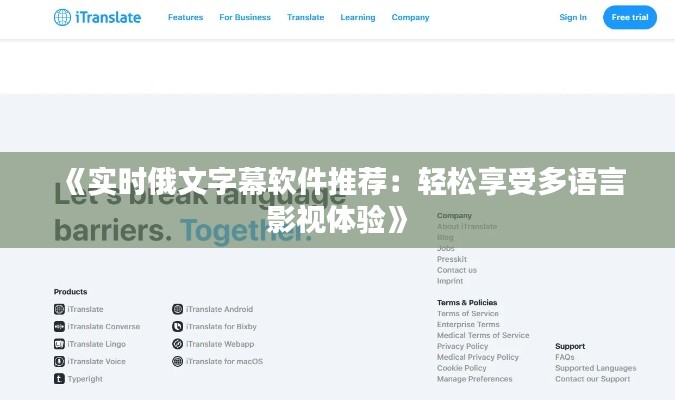Image resolution: width=675 pixels, height=400 pixels.
Task: Click the iTranslate Voice product icon
Action: pos(59,361)
